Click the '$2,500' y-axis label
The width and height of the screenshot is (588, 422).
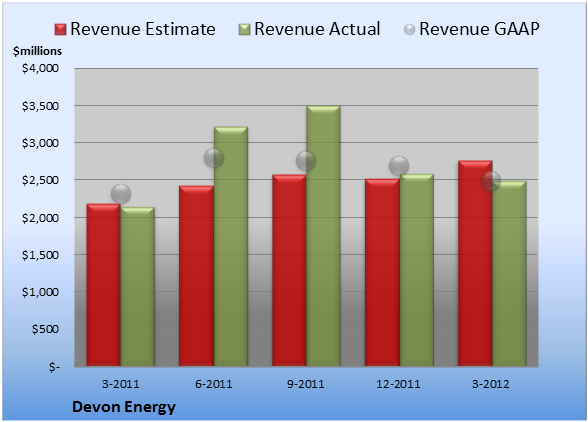tap(40, 180)
